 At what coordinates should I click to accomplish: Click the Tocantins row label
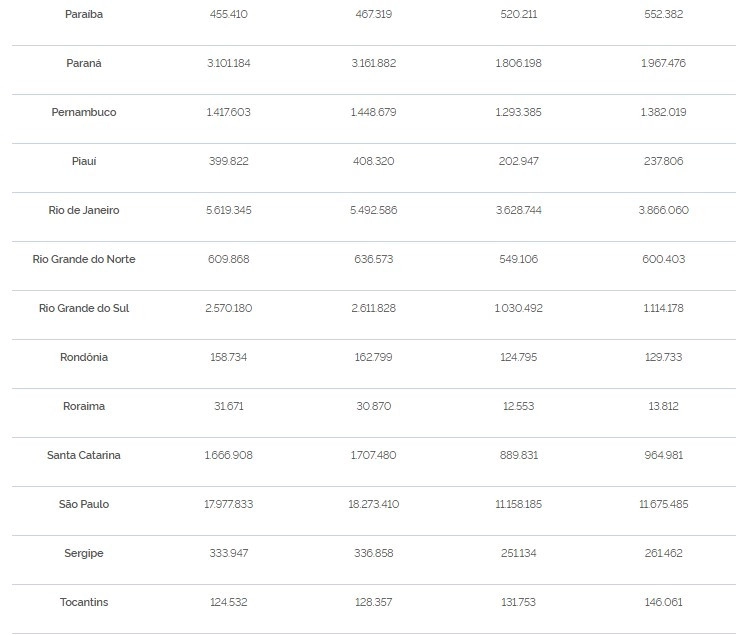(84, 602)
